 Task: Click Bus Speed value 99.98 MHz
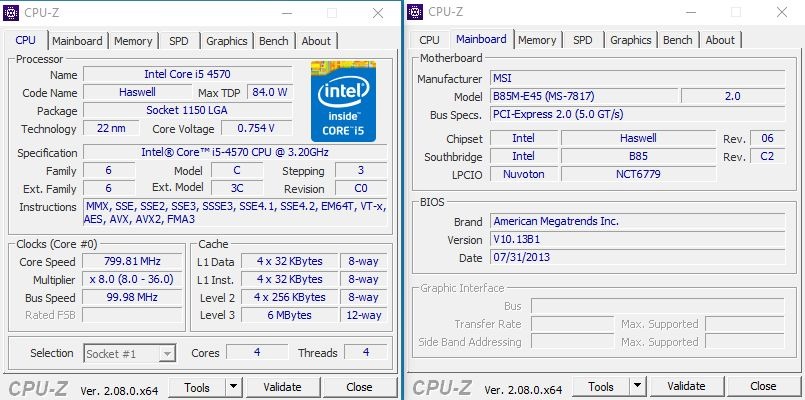pos(132,297)
